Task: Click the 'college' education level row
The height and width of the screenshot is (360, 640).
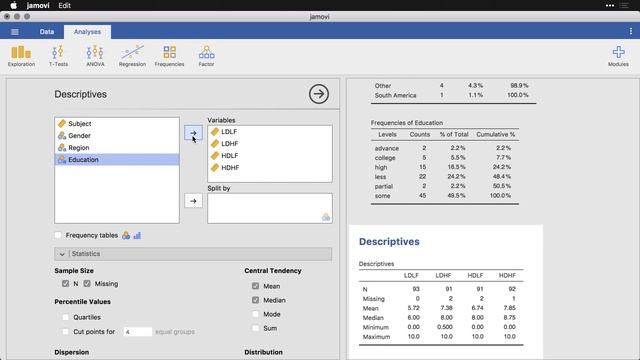Action: [445, 158]
